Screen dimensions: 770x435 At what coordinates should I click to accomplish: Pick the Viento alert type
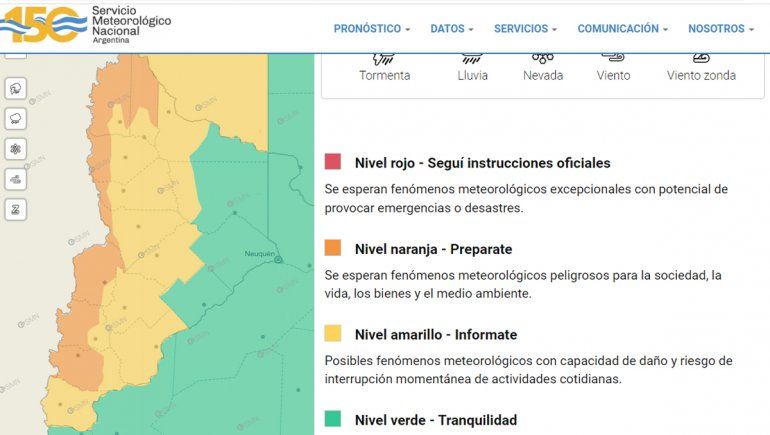613,66
